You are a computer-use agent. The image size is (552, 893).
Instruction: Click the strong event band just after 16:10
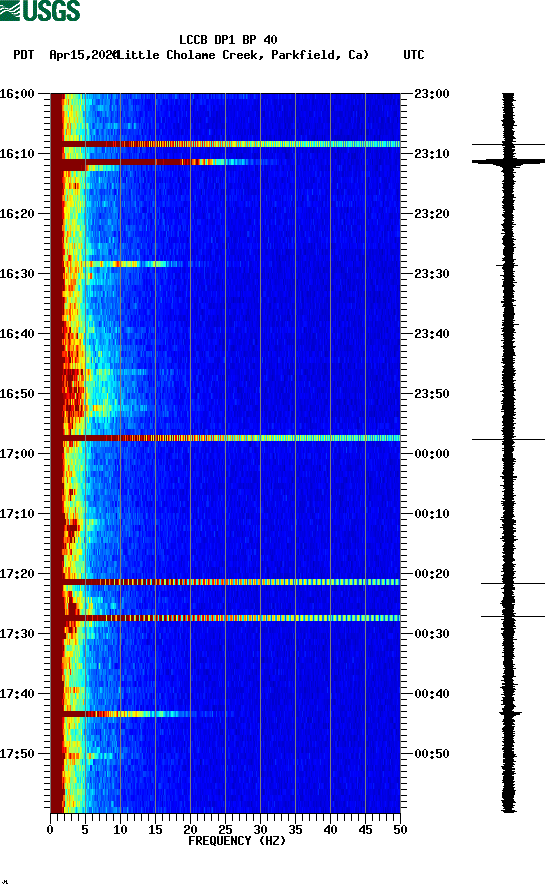pyautogui.click(x=165, y=163)
